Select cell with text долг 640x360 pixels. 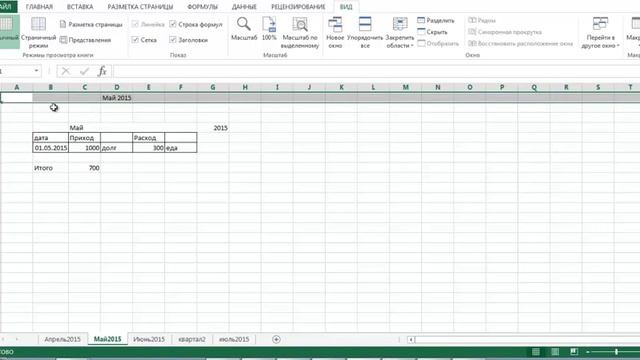(x=116, y=148)
